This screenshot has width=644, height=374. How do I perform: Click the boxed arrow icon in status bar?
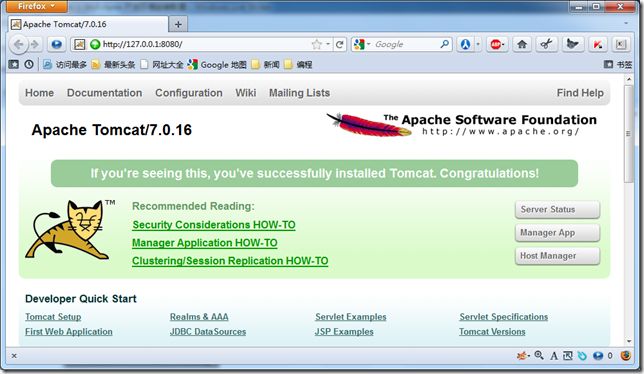568,356
